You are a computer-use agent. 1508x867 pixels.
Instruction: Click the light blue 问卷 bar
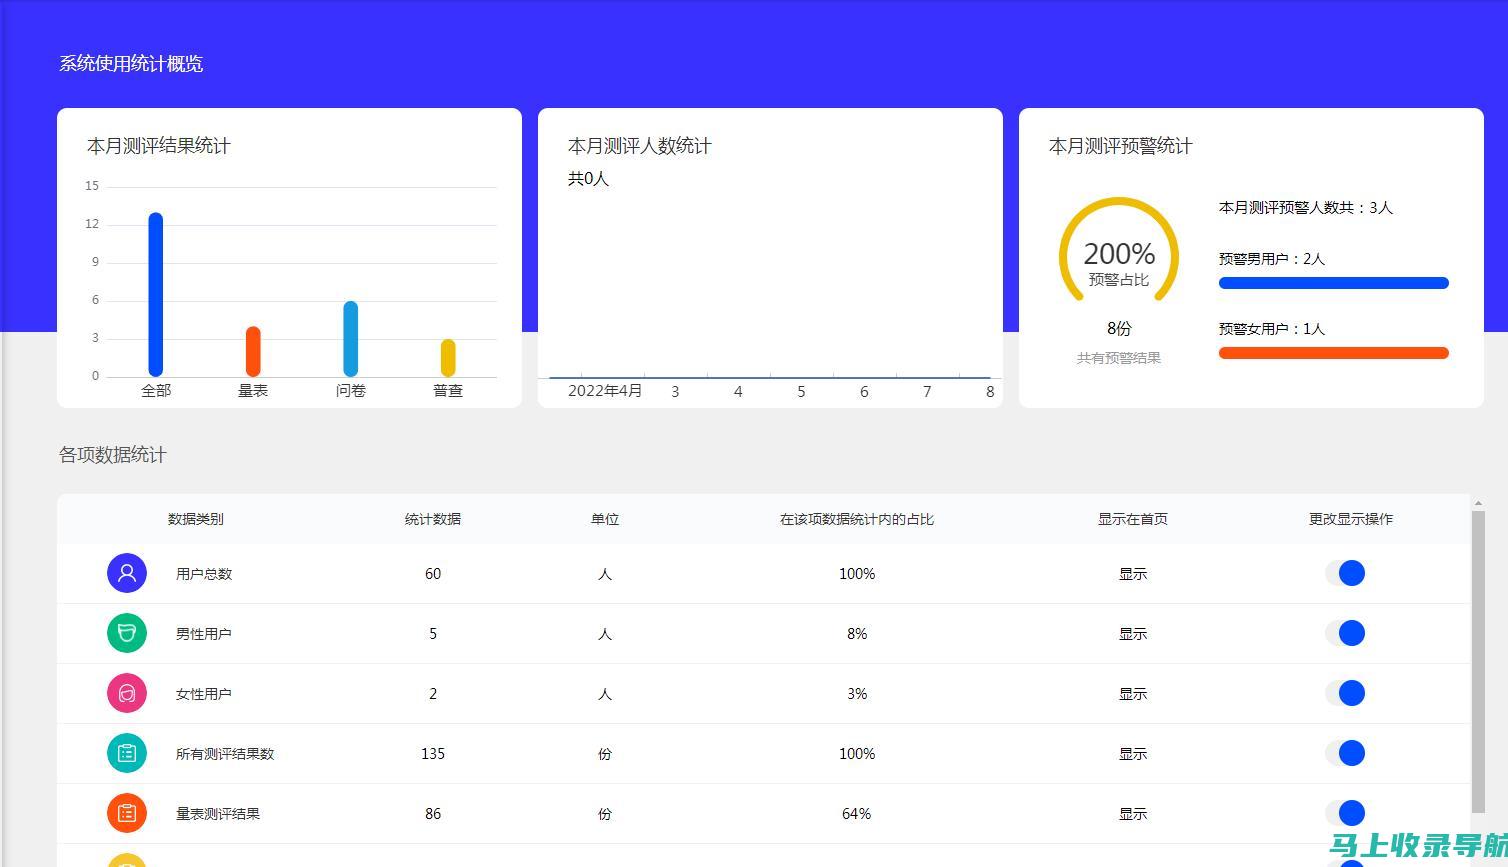[x=350, y=339]
